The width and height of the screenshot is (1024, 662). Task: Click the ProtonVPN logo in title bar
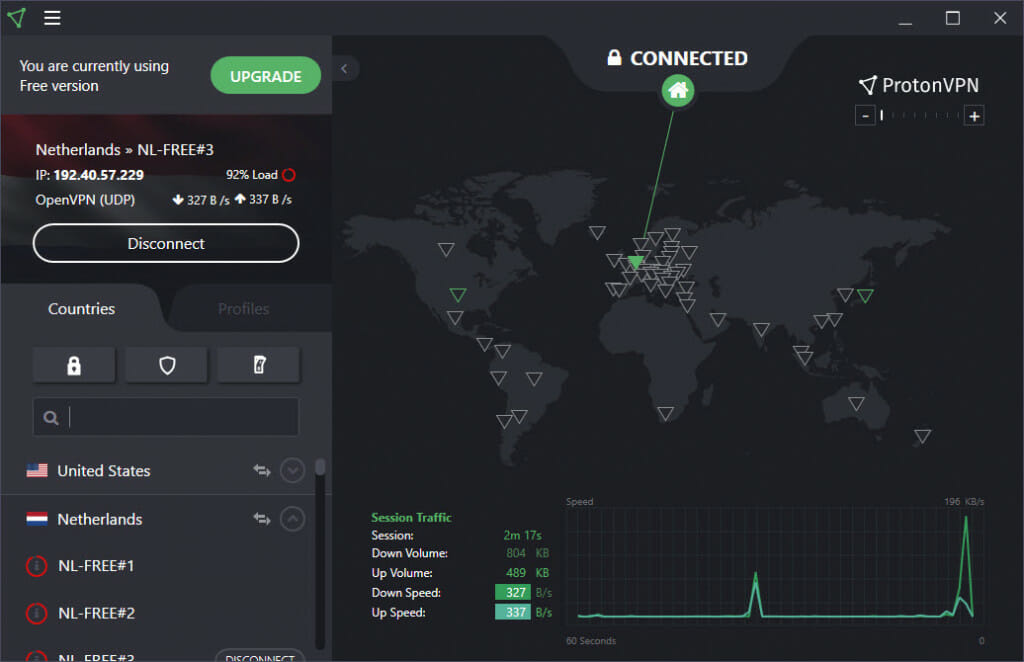tap(17, 18)
